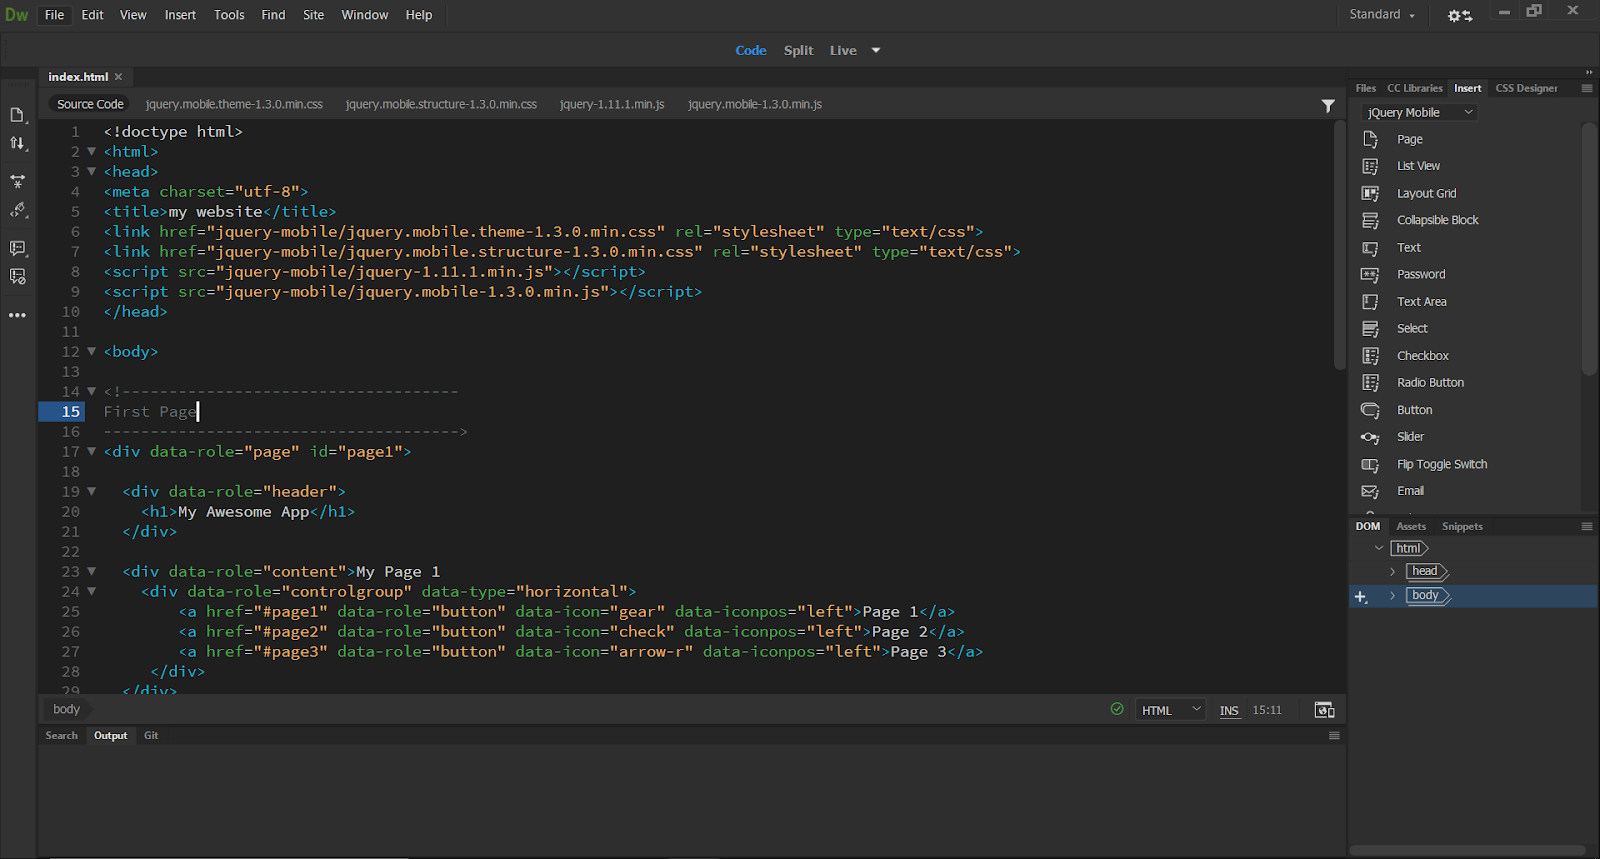Click the preview in browser icon
Image resolution: width=1600 pixels, height=859 pixels.
[1324, 710]
